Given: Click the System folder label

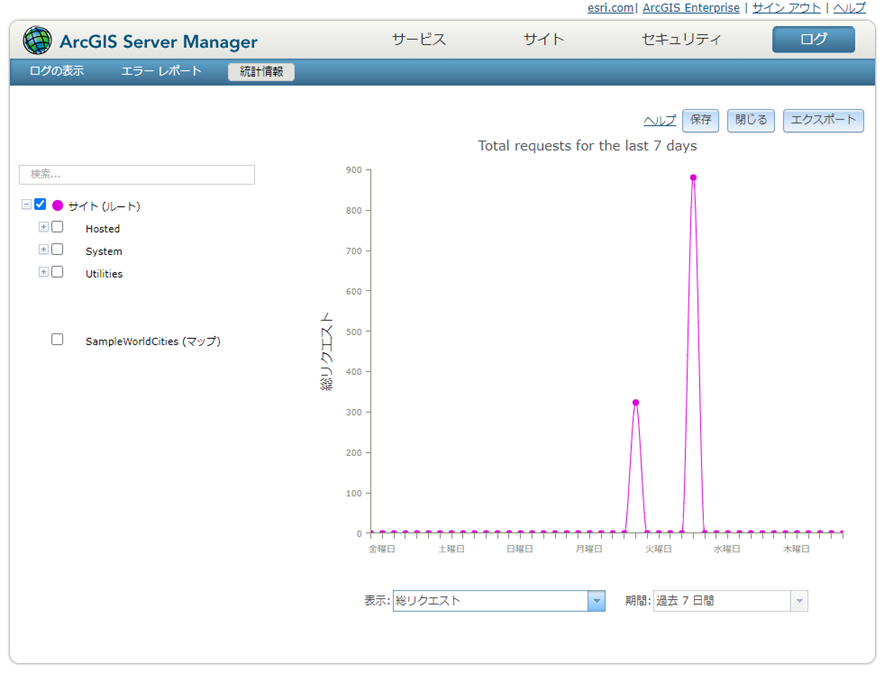Looking at the screenshot, I should (x=104, y=251).
